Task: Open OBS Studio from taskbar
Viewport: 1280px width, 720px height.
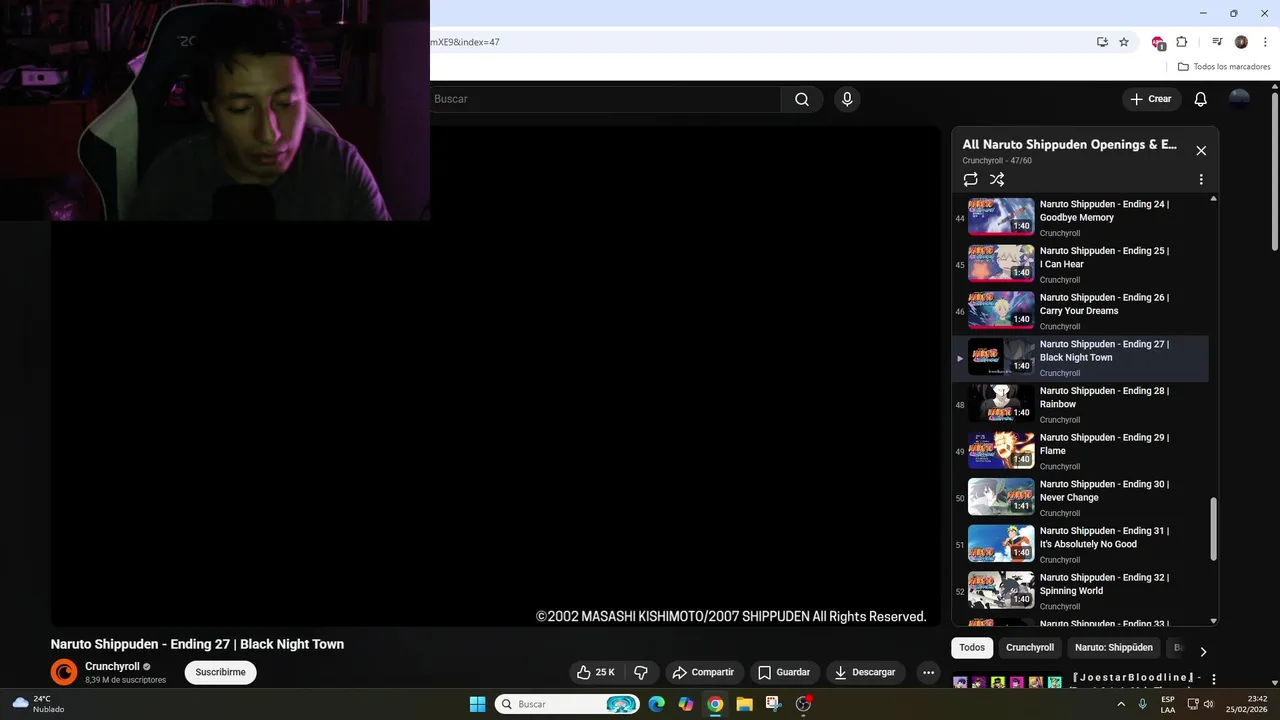Action: coord(803,704)
